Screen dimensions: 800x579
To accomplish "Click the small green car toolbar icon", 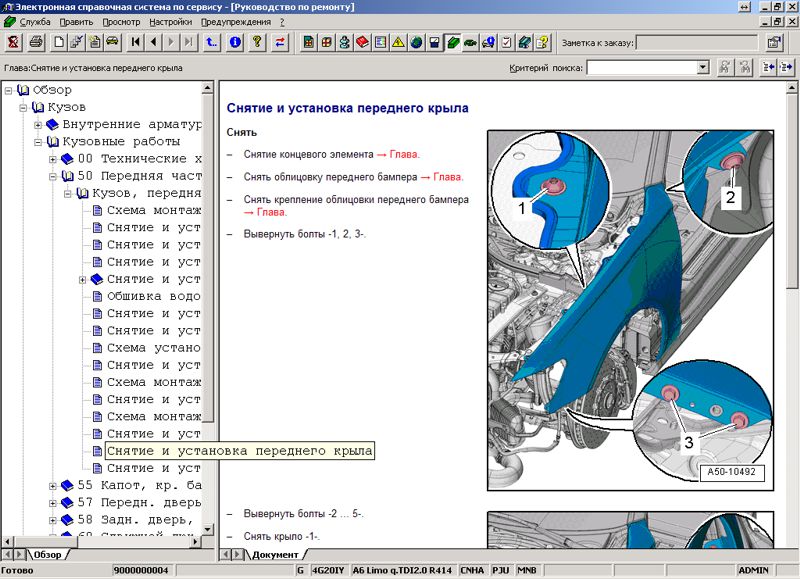I will pos(470,42).
